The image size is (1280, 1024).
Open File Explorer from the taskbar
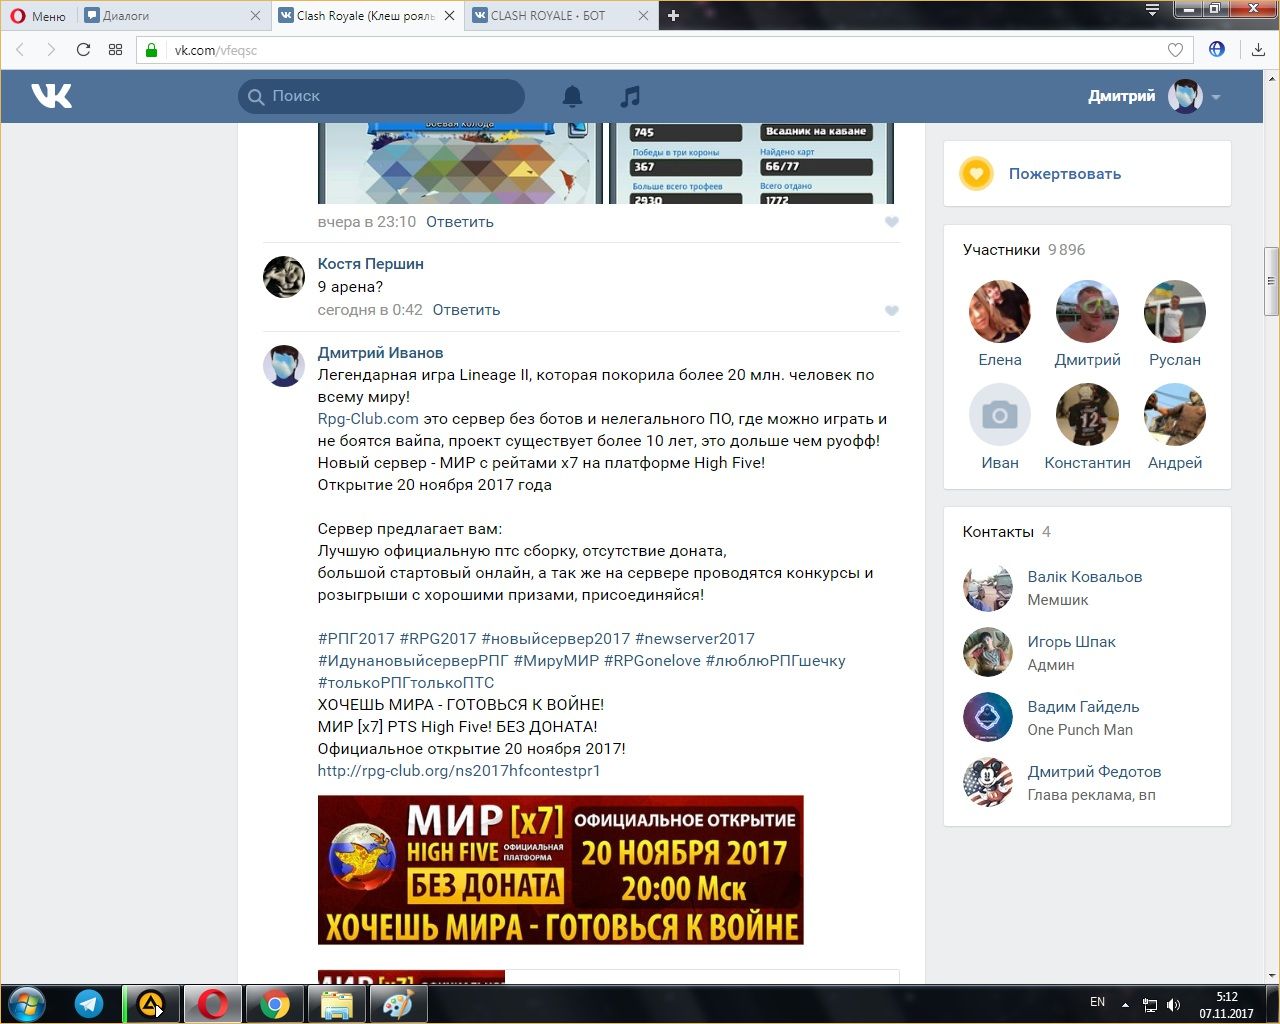[x=337, y=1004]
